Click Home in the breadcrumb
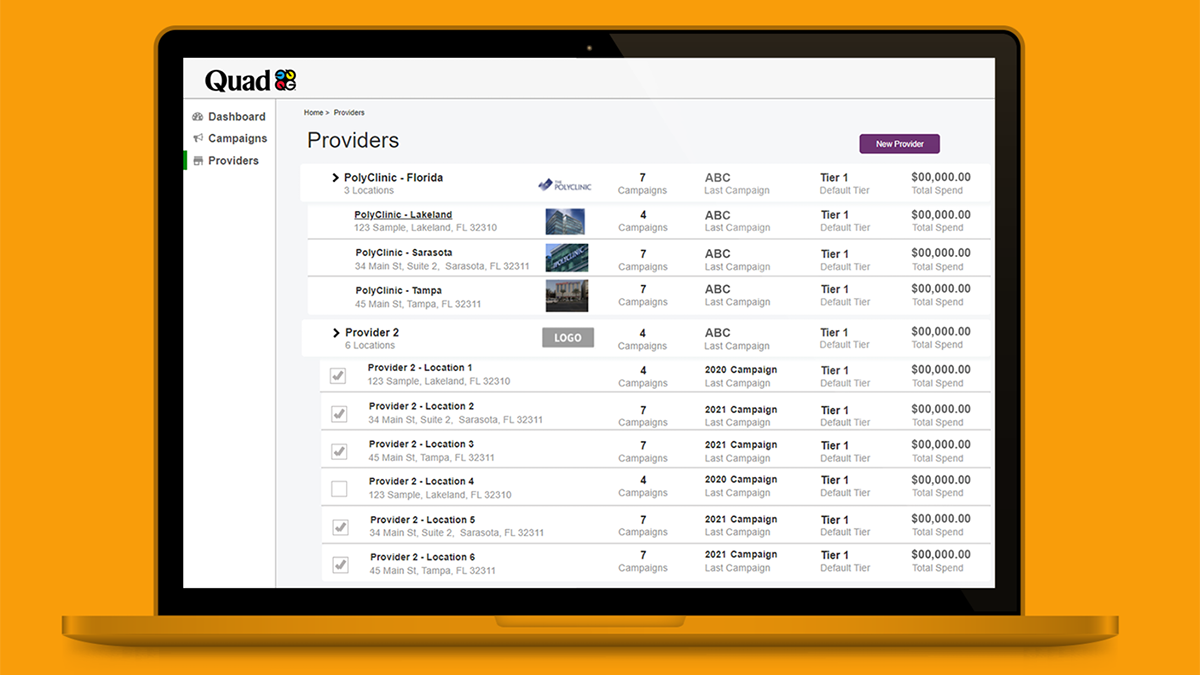 coord(313,113)
